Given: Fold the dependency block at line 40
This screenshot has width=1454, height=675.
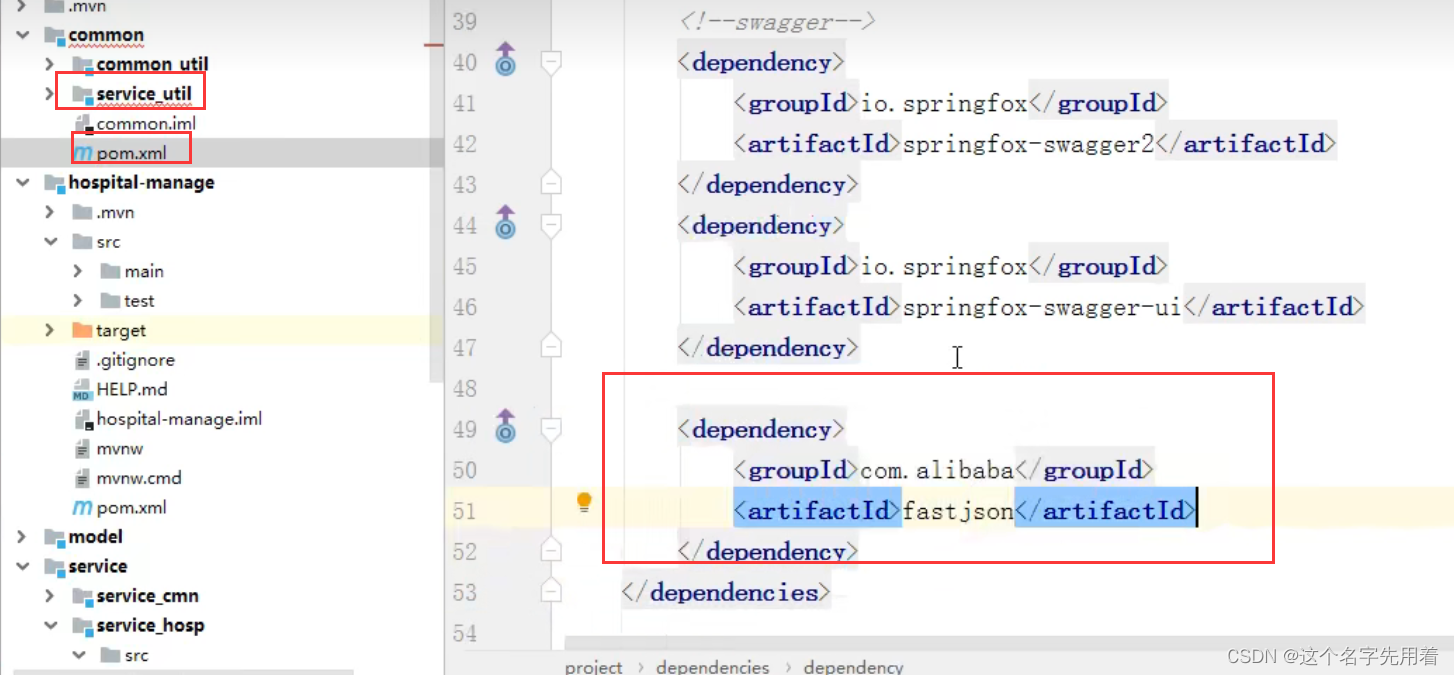Looking at the screenshot, I should coord(551,63).
